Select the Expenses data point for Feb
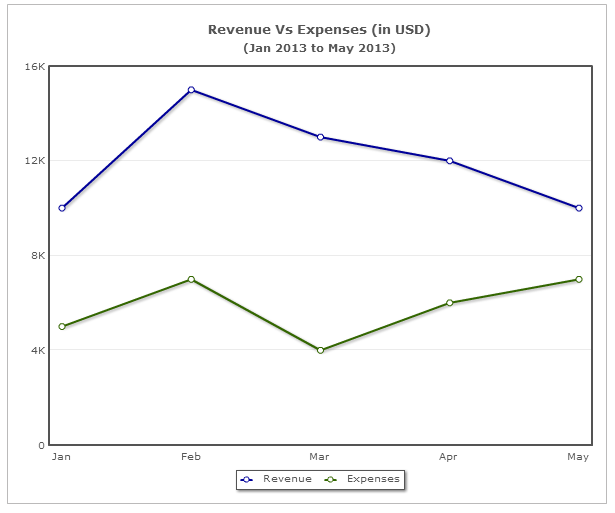The height and width of the screenshot is (513, 615). pyautogui.click(x=191, y=279)
